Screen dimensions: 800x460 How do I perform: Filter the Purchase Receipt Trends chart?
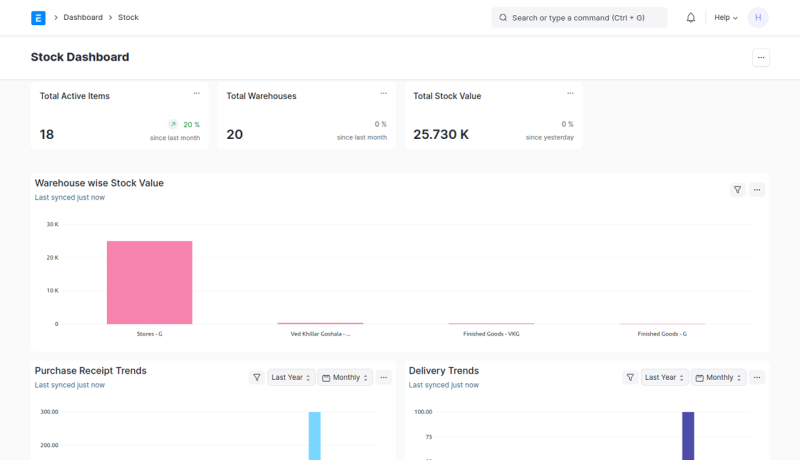coord(257,377)
